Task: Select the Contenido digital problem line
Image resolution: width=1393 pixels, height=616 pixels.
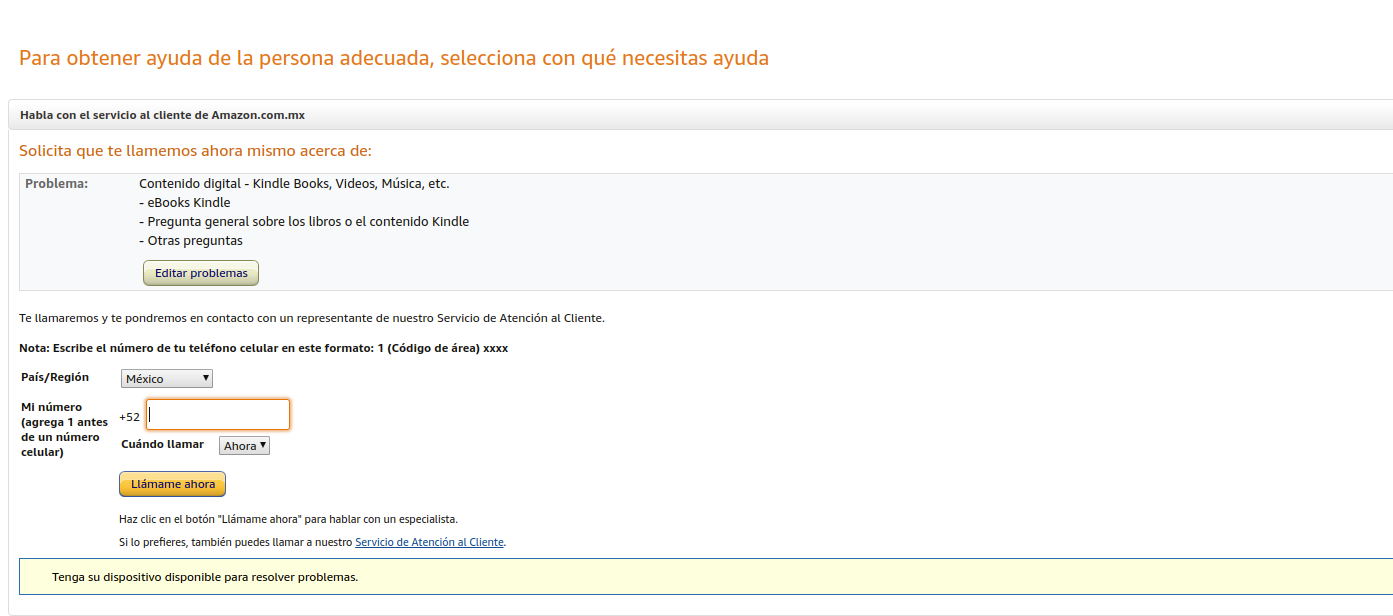Action: (x=294, y=184)
